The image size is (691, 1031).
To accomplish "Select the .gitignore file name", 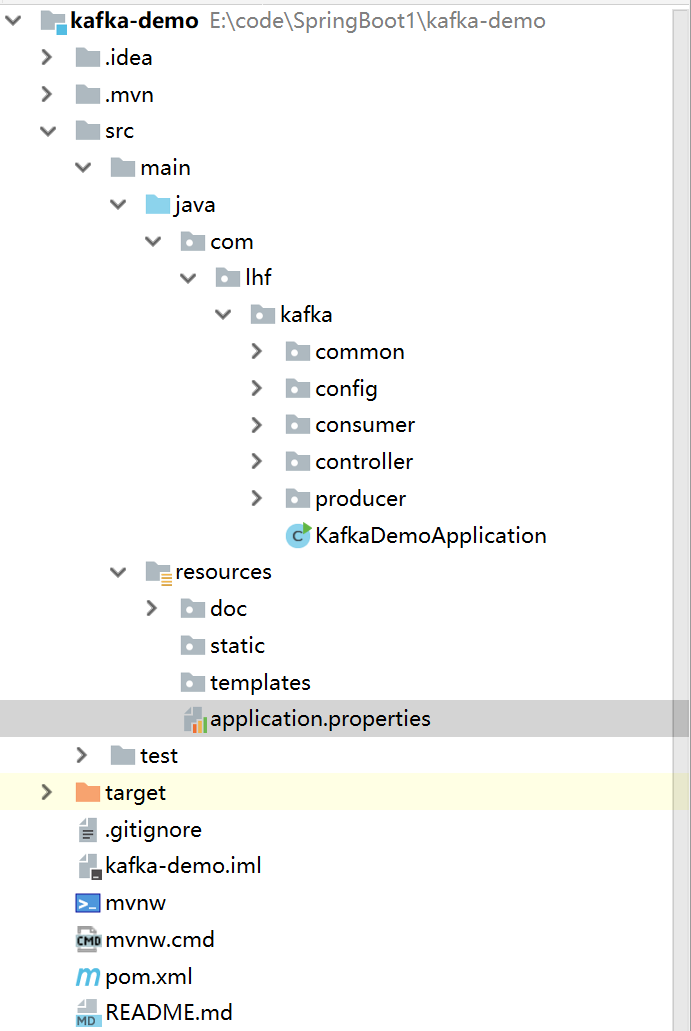I will pos(153,829).
